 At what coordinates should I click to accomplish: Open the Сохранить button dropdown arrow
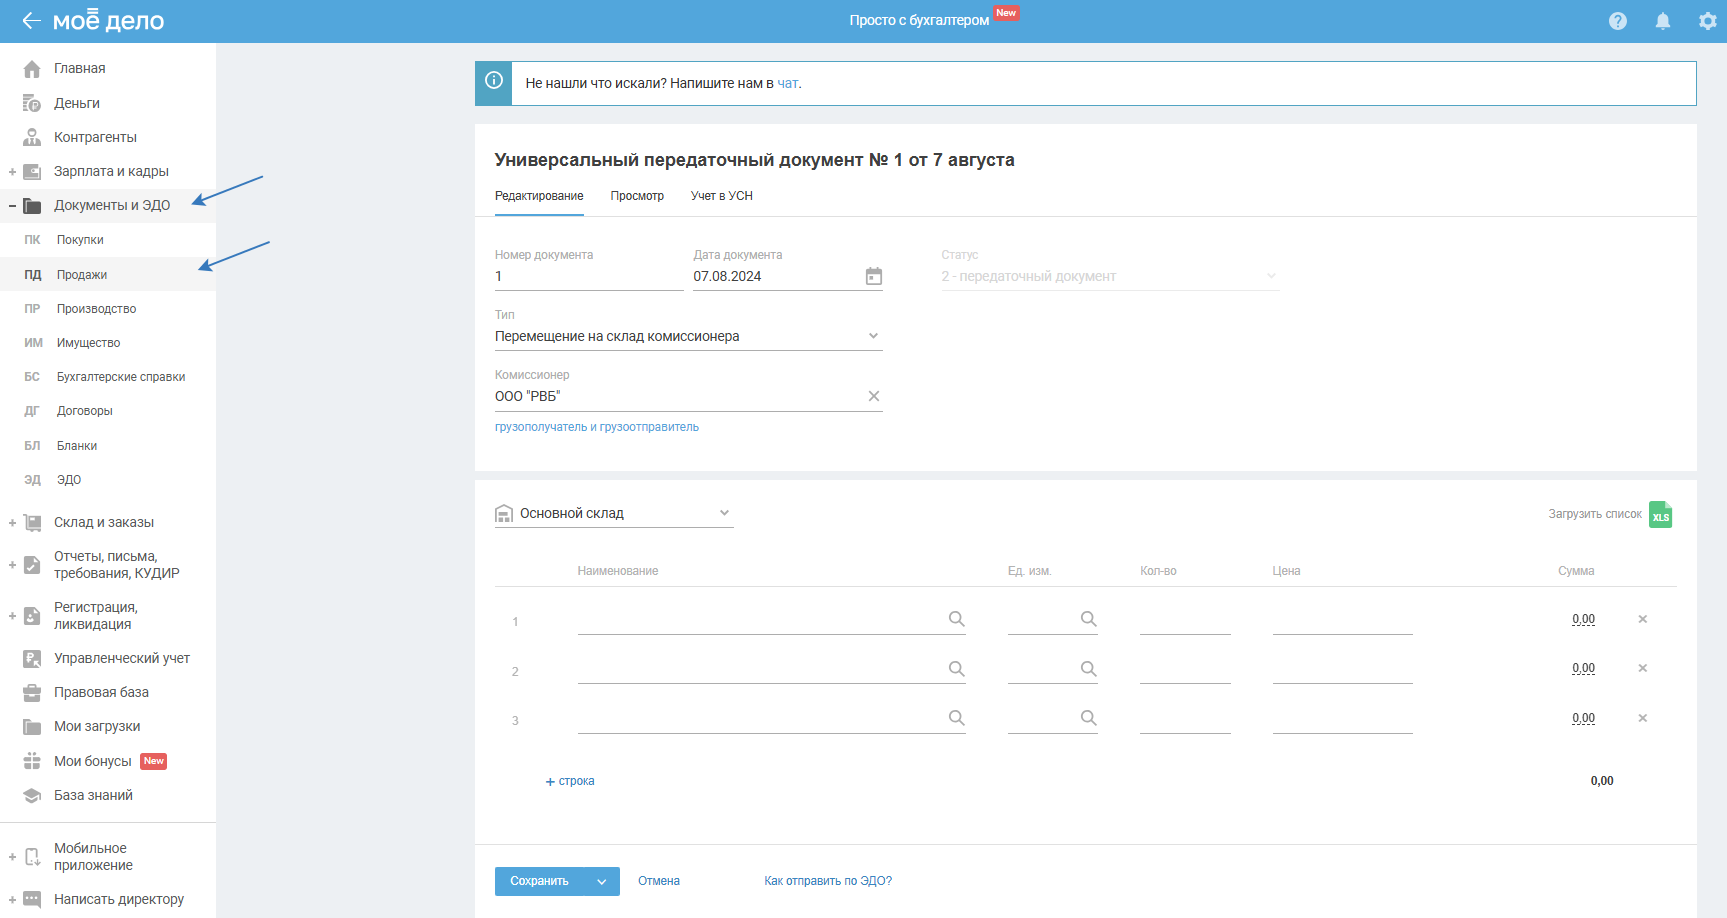tap(602, 881)
